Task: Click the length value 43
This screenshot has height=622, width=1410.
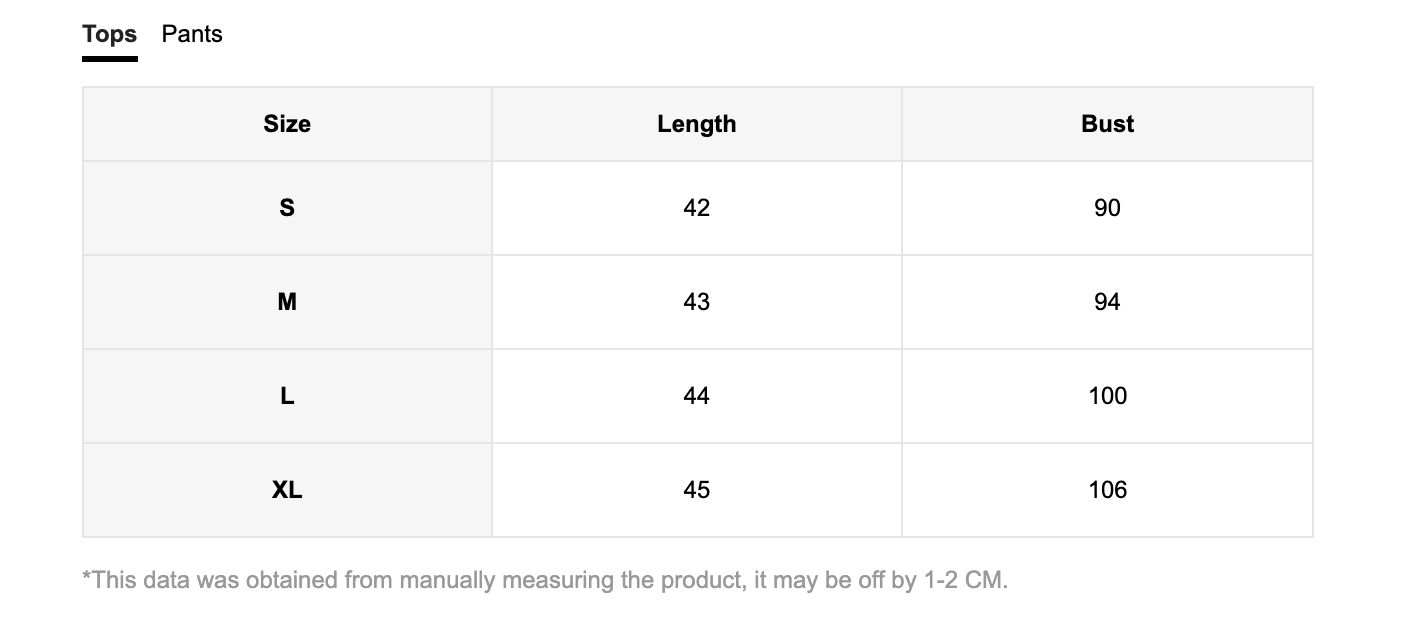Action: (697, 302)
